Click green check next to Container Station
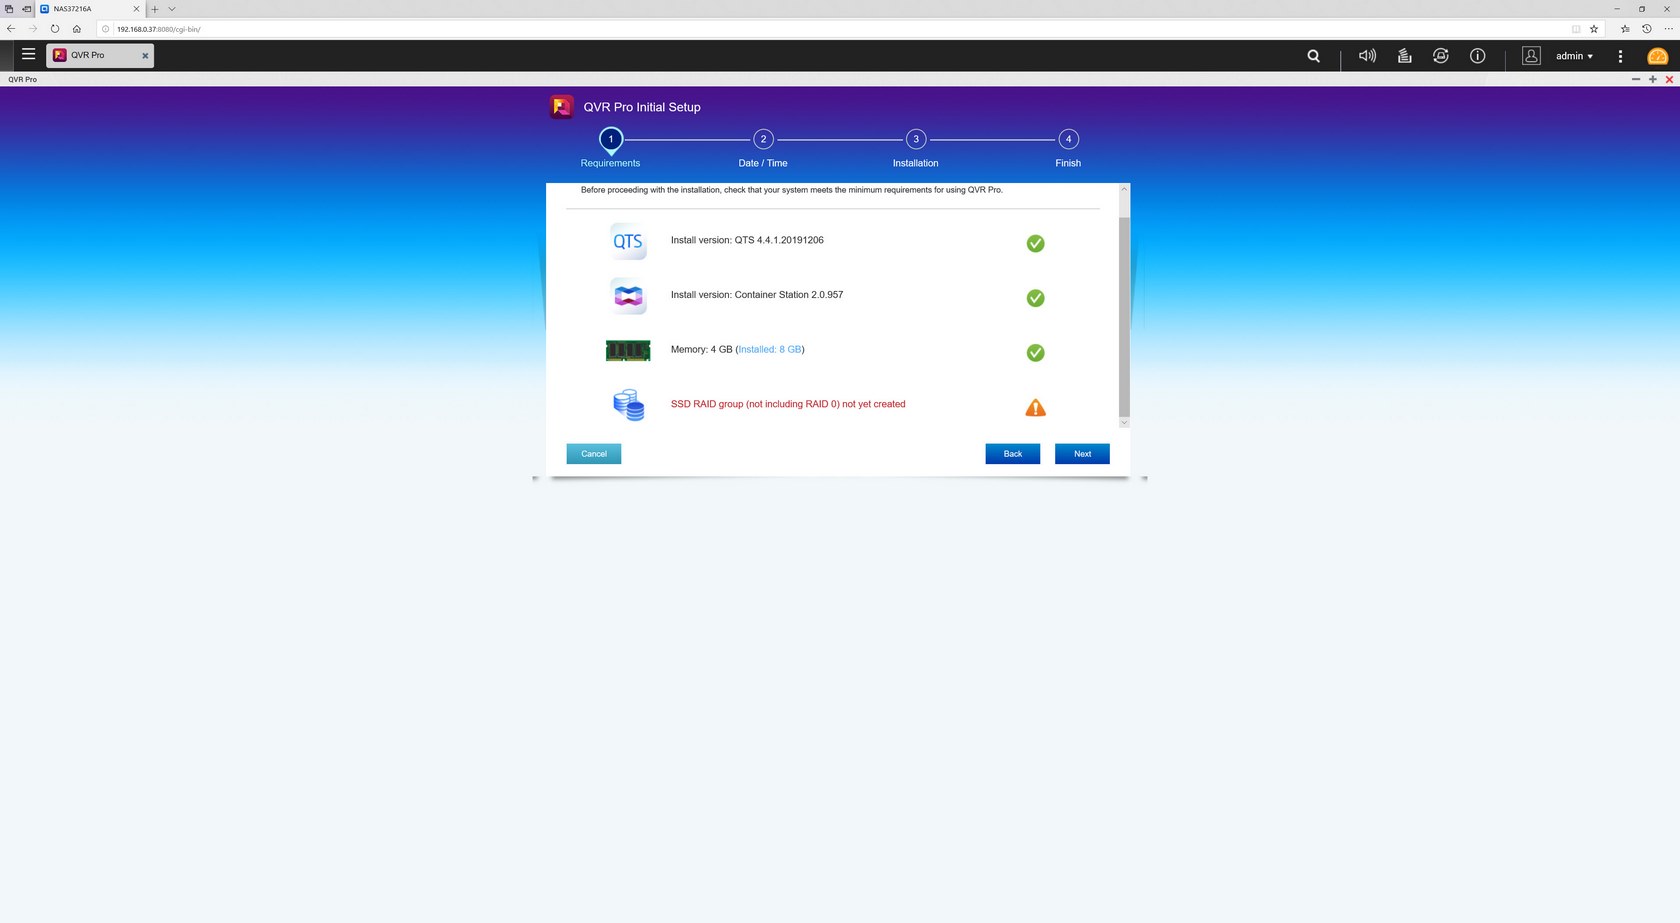Viewport: 1680px width, 923px height. click(x=1035, y=298)
